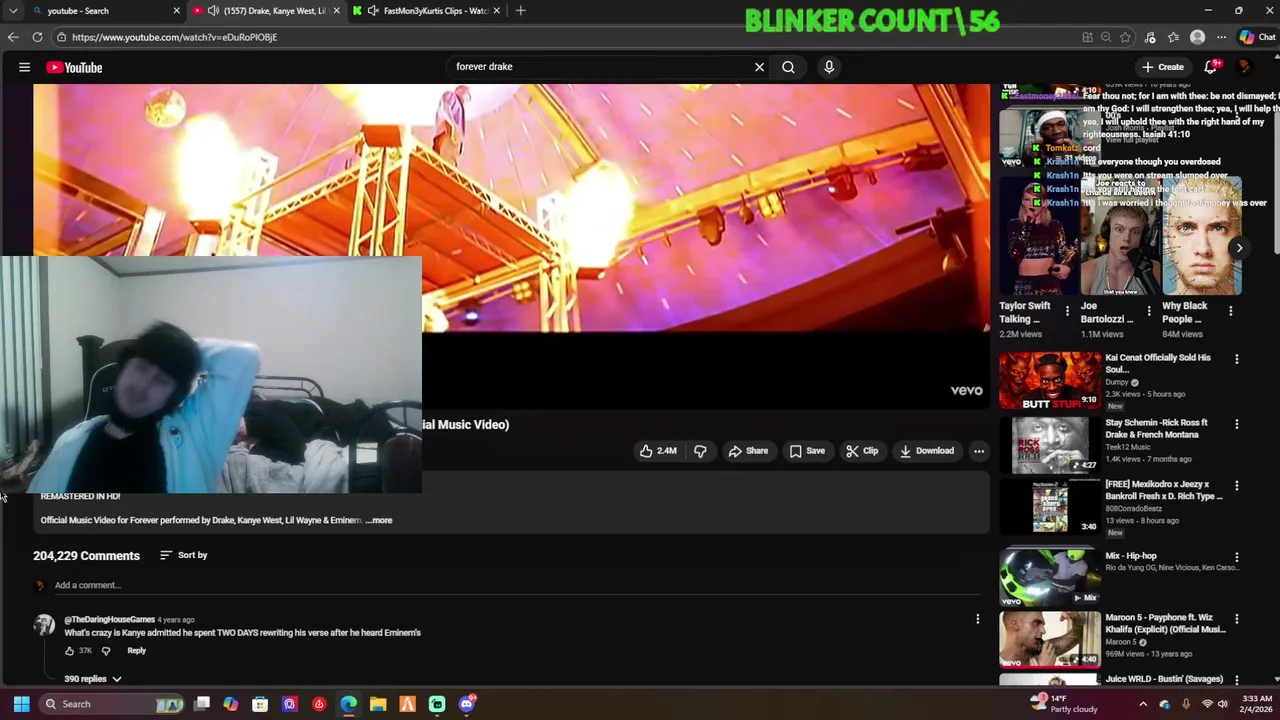This screenshot has width=1280, height=720.
Task: Dislike the Forever music video
Action: (x=700, y=451)
